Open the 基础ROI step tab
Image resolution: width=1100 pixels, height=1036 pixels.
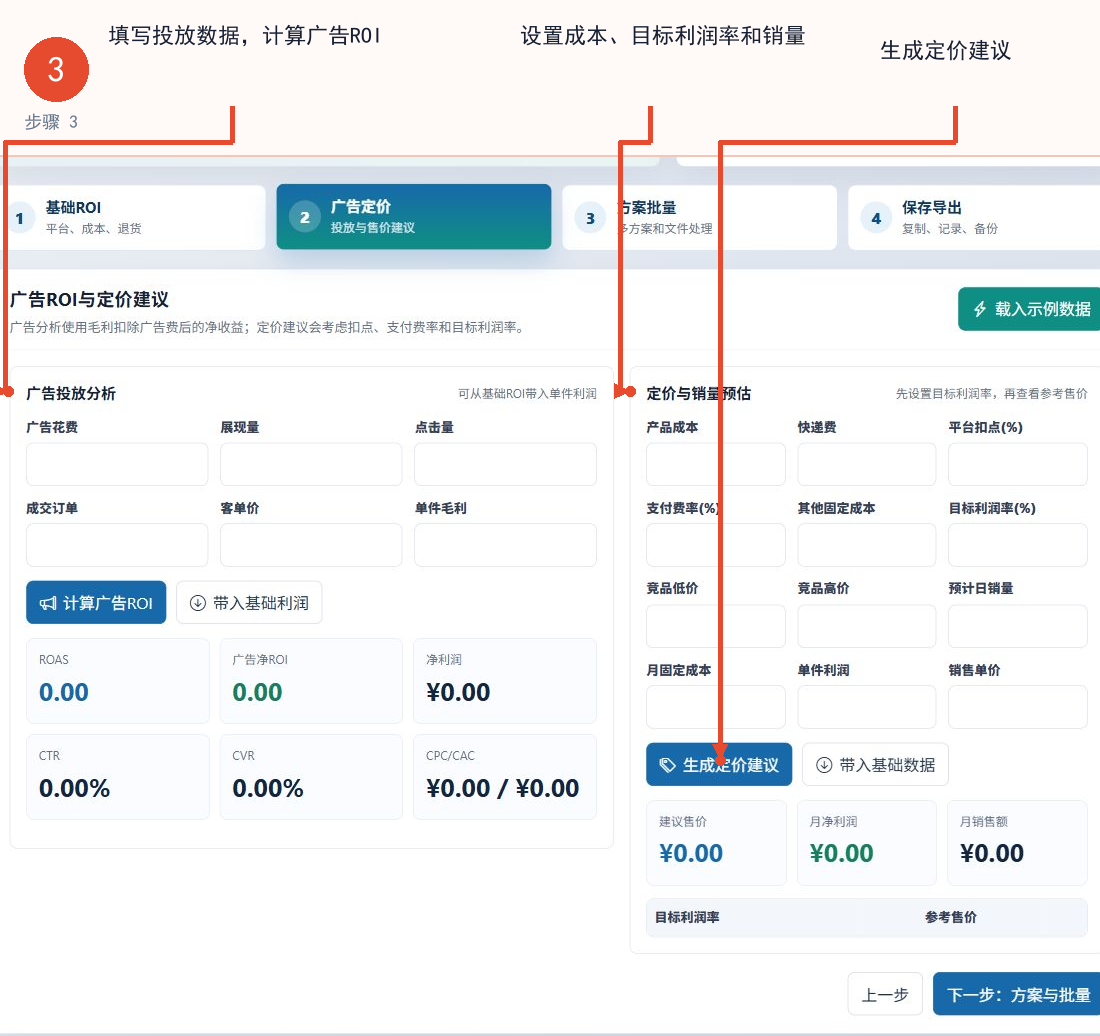point(133,217)
